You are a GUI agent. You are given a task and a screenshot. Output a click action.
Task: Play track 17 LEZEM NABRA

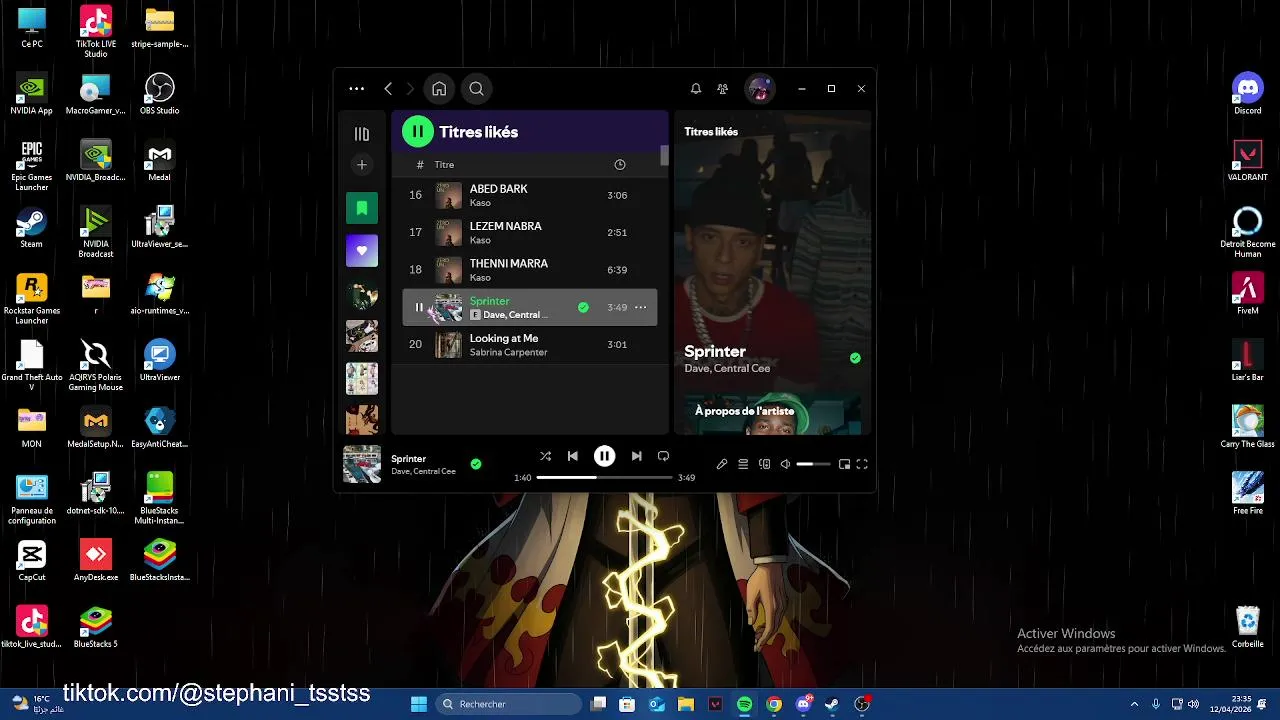(x=530, y=232)
